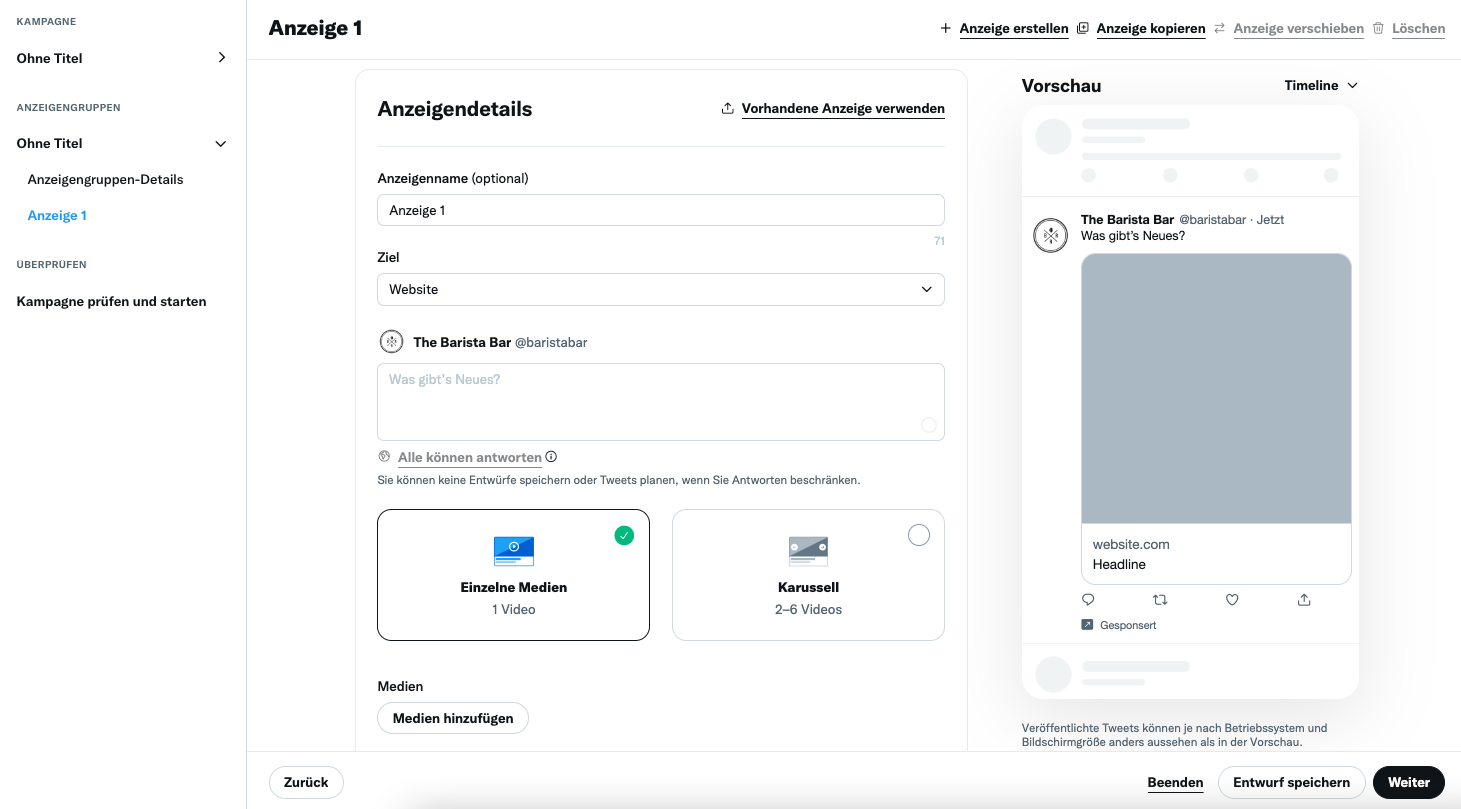This screenshot has width=1461, height=809.
Task: Click the upload icon beside Vorhandene Anzeige verwenden
Action: pos(727,108)
